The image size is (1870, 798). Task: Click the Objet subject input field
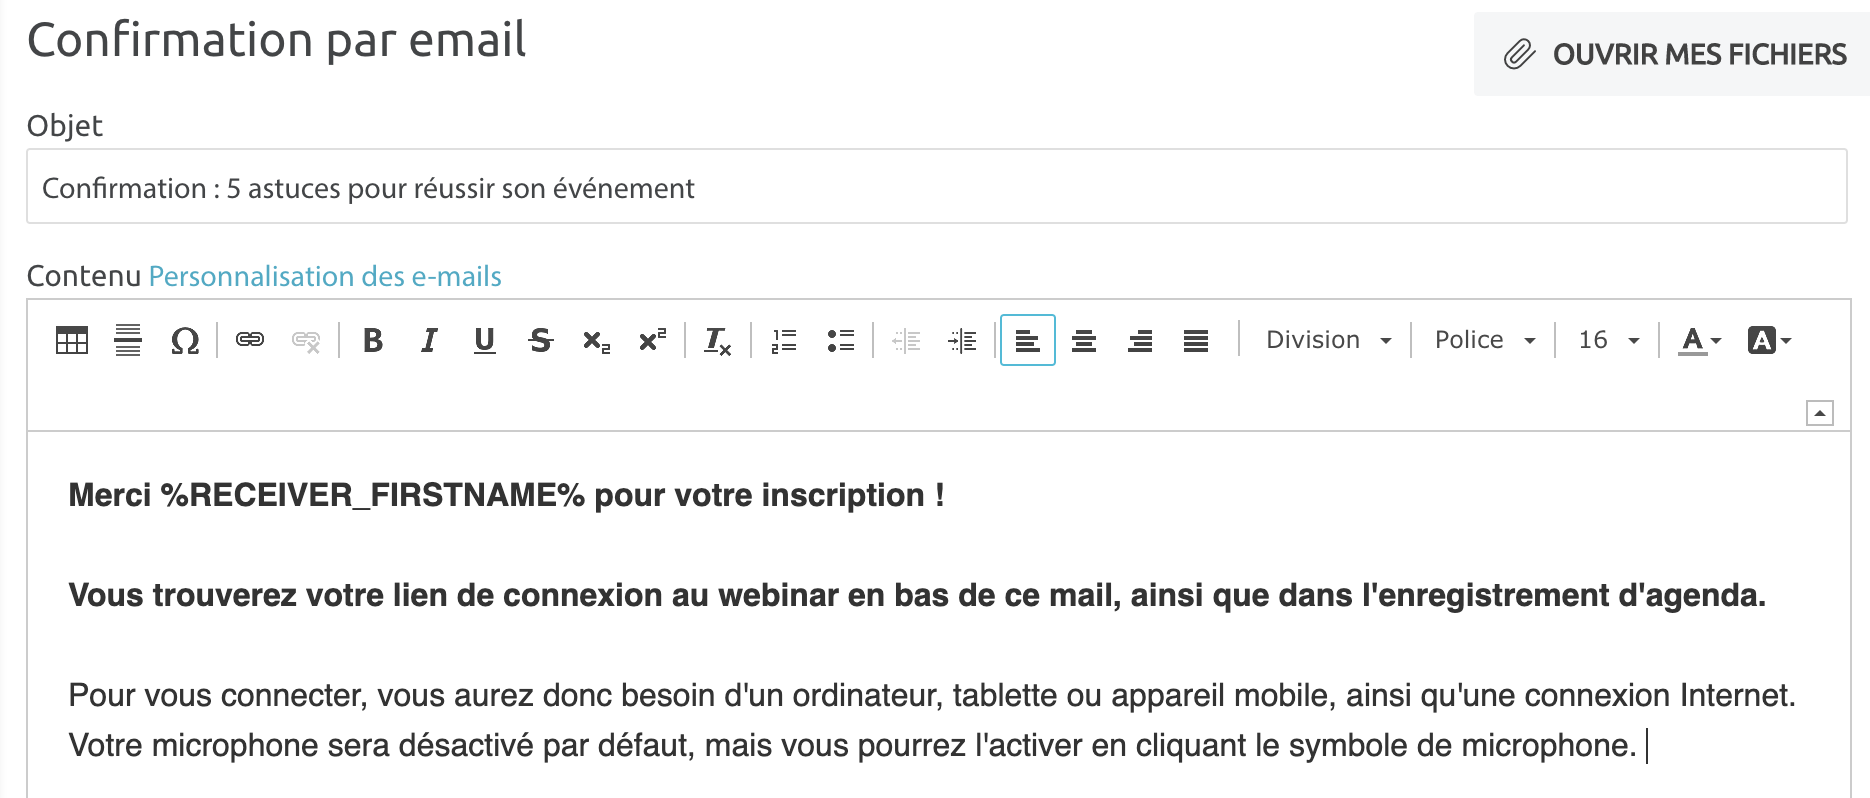936,188
